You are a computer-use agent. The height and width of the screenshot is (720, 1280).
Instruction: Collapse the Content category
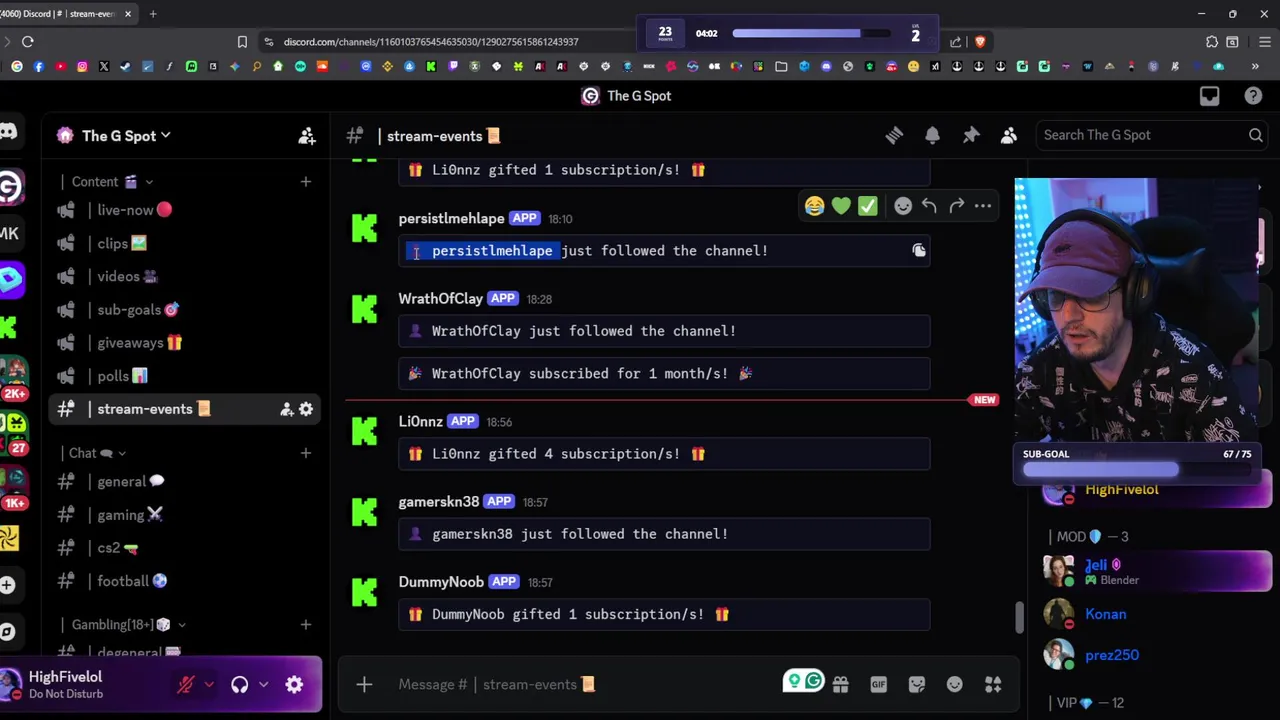point(112,182)
